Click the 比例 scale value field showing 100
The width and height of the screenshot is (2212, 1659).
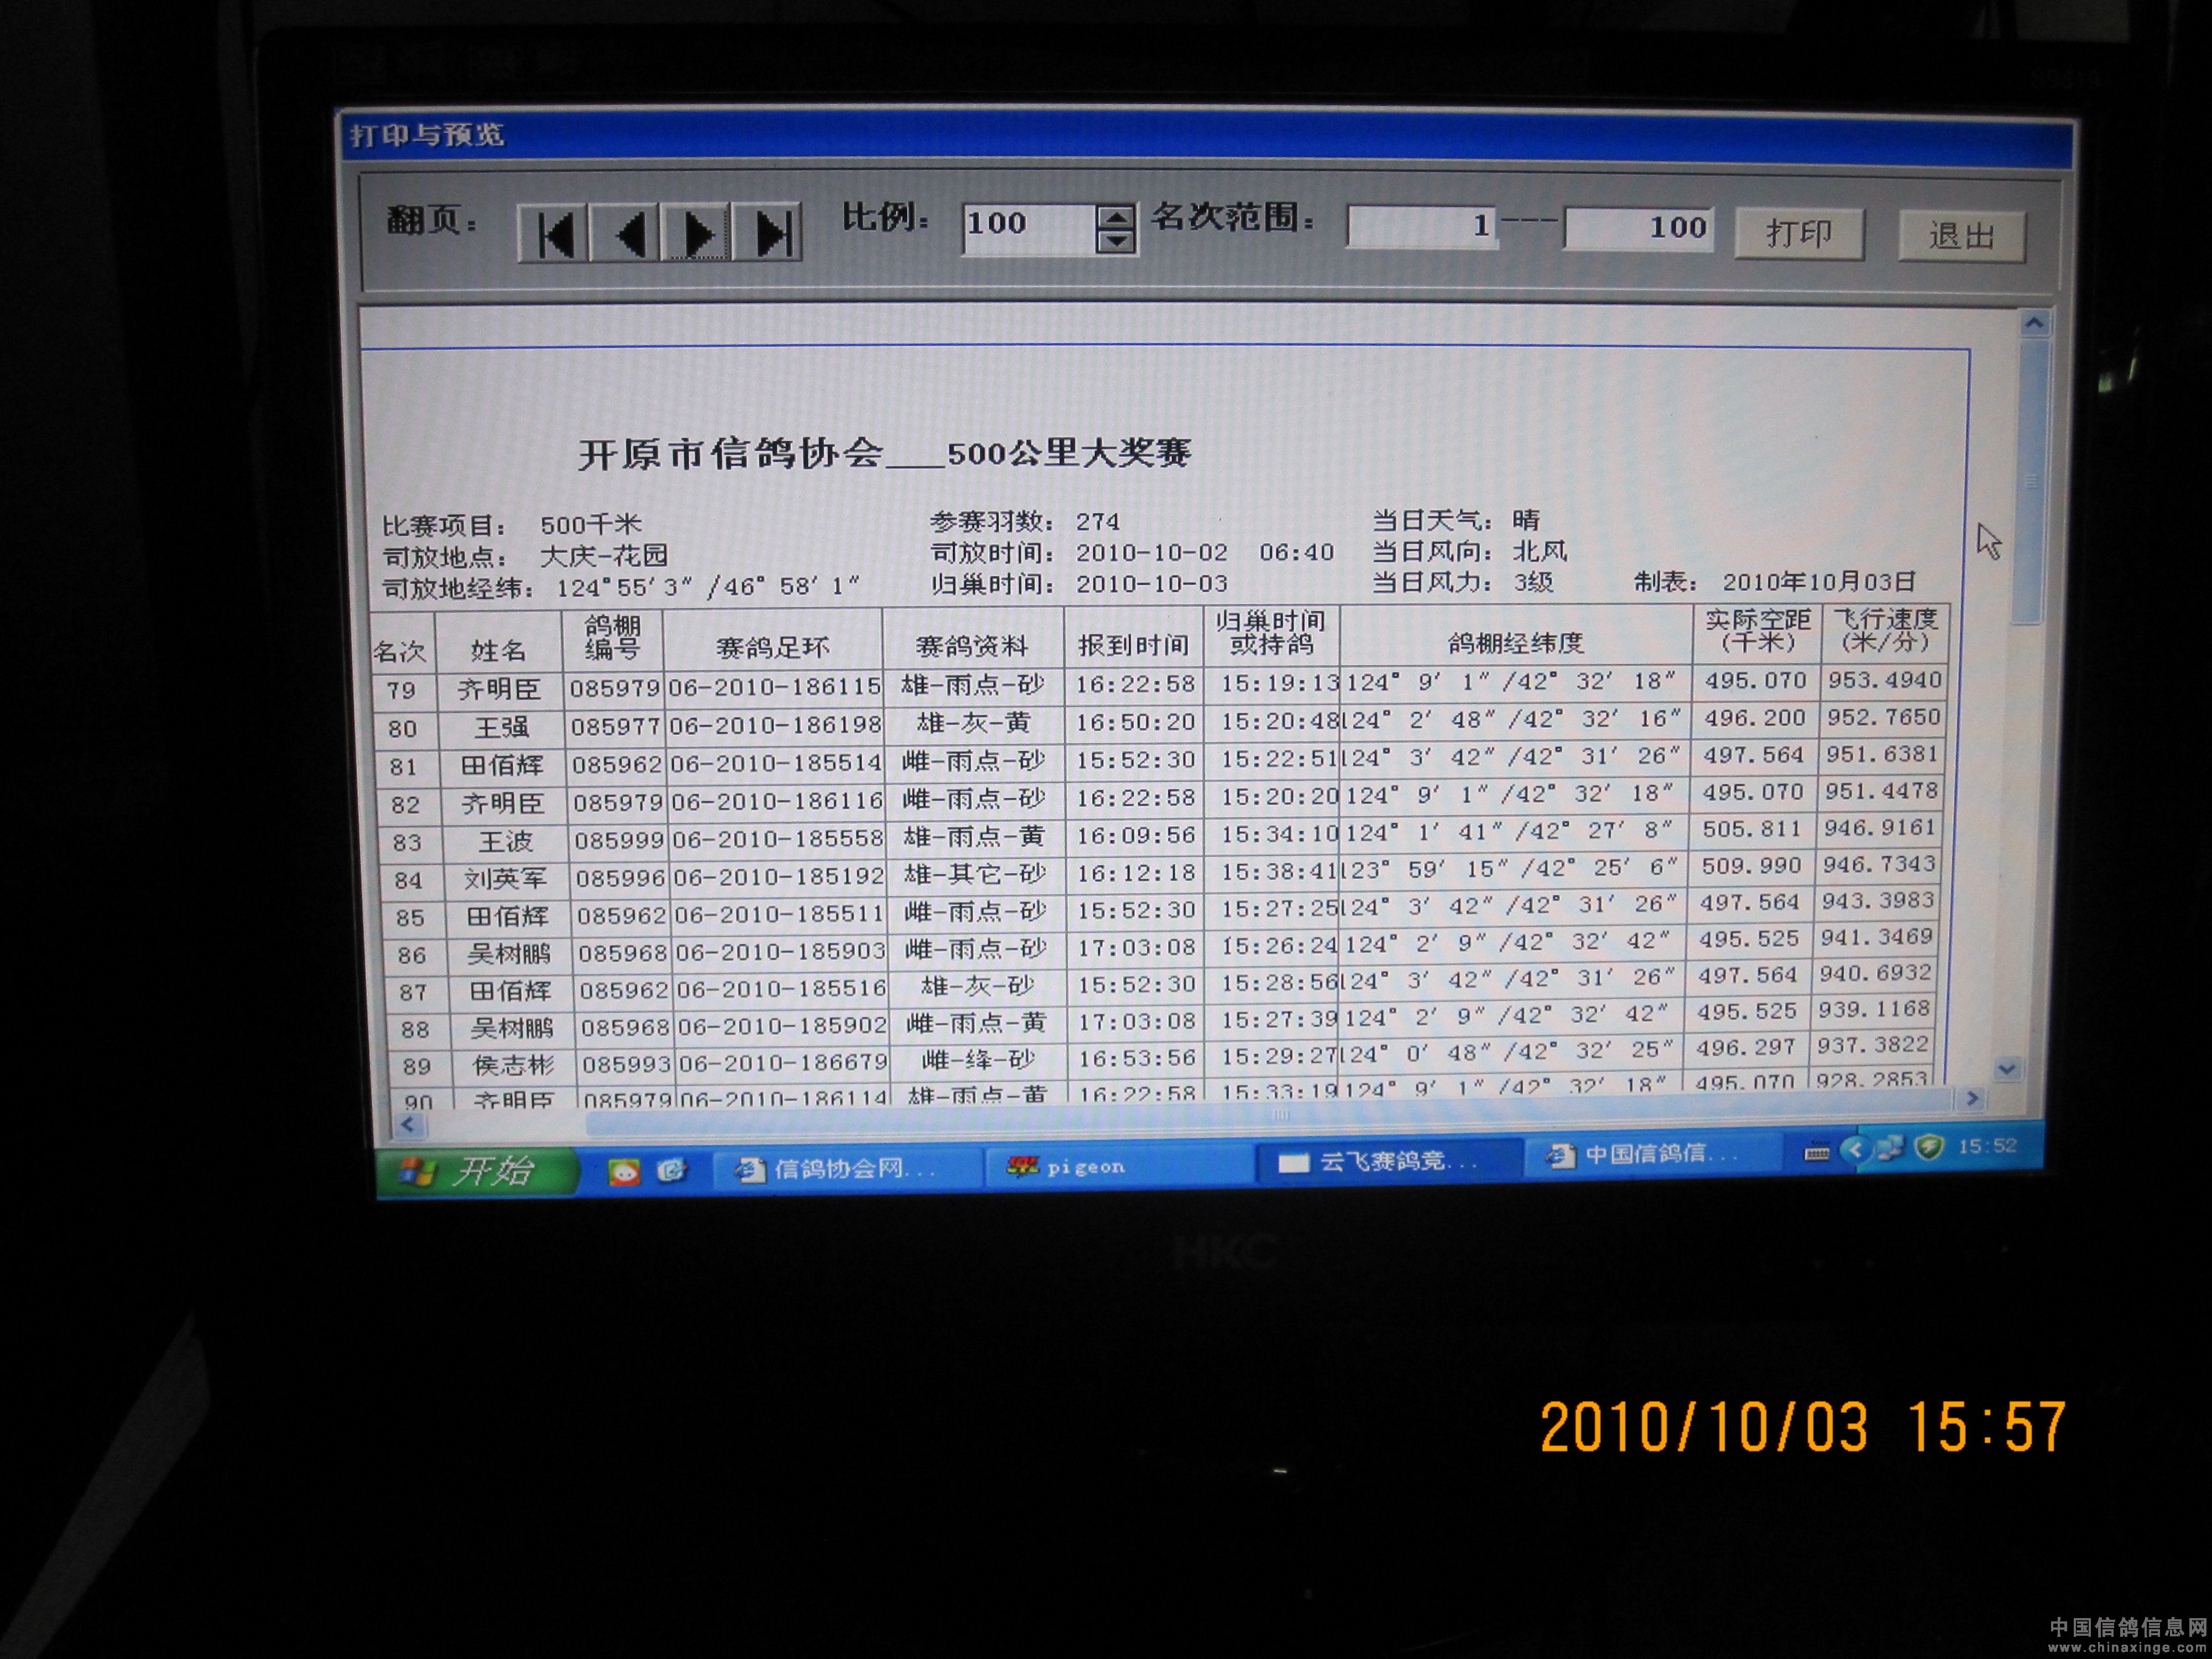point(1029,228)
